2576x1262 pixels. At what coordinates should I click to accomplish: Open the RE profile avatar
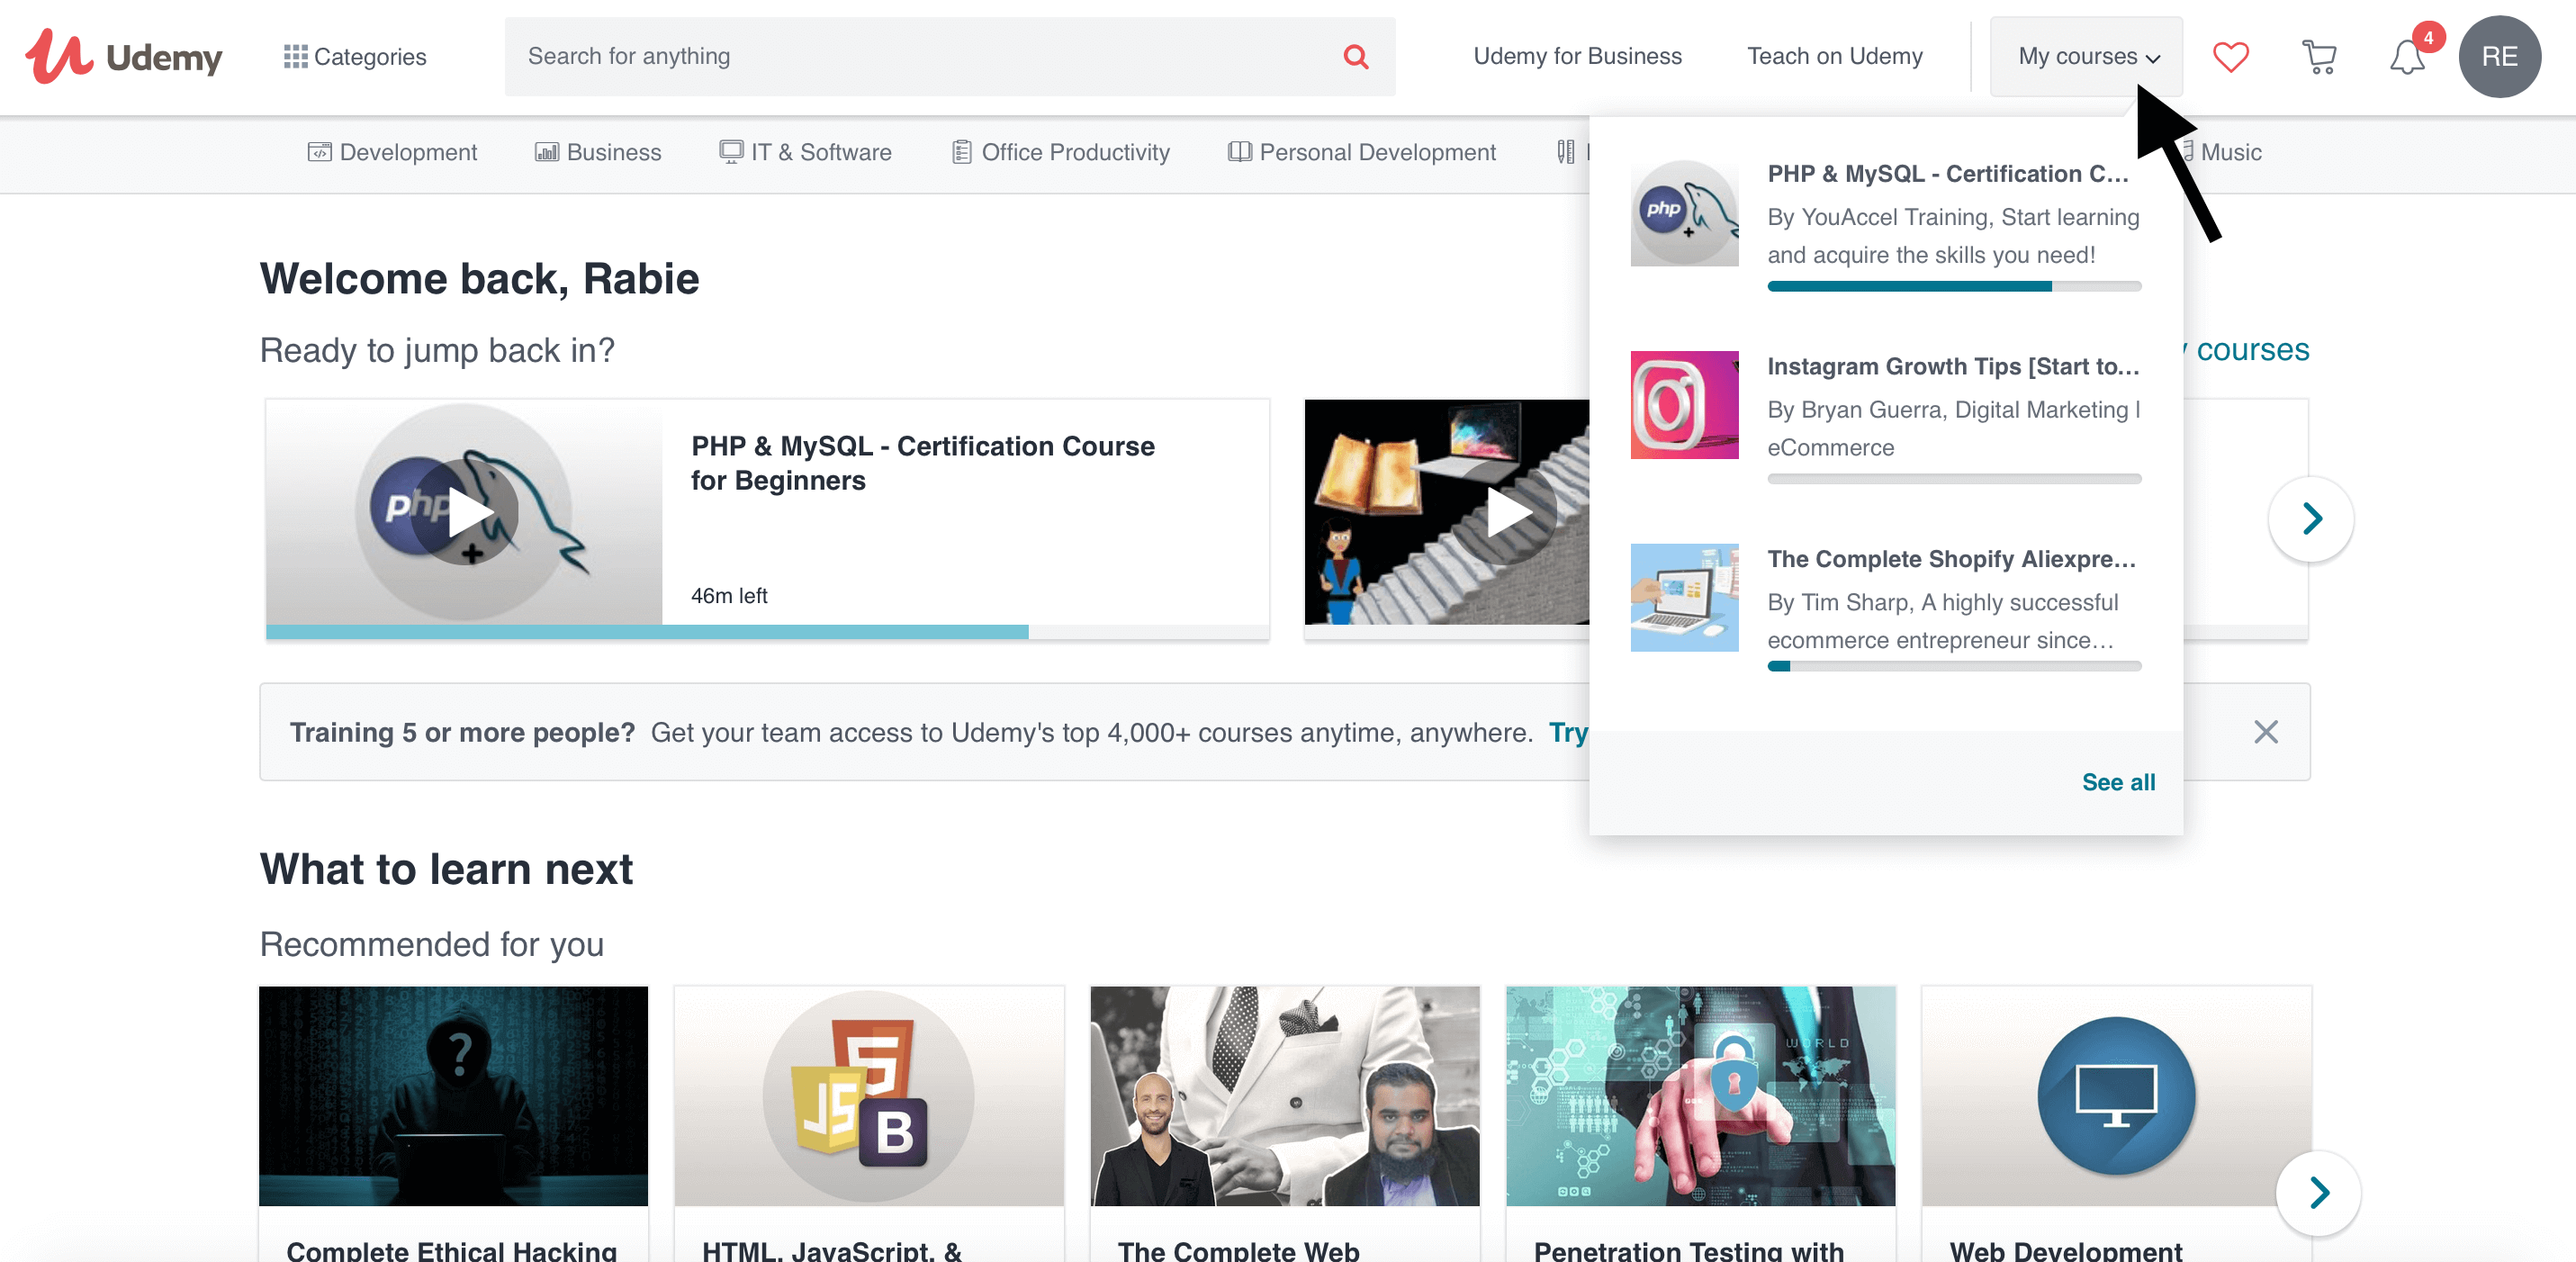point(2499,57)
